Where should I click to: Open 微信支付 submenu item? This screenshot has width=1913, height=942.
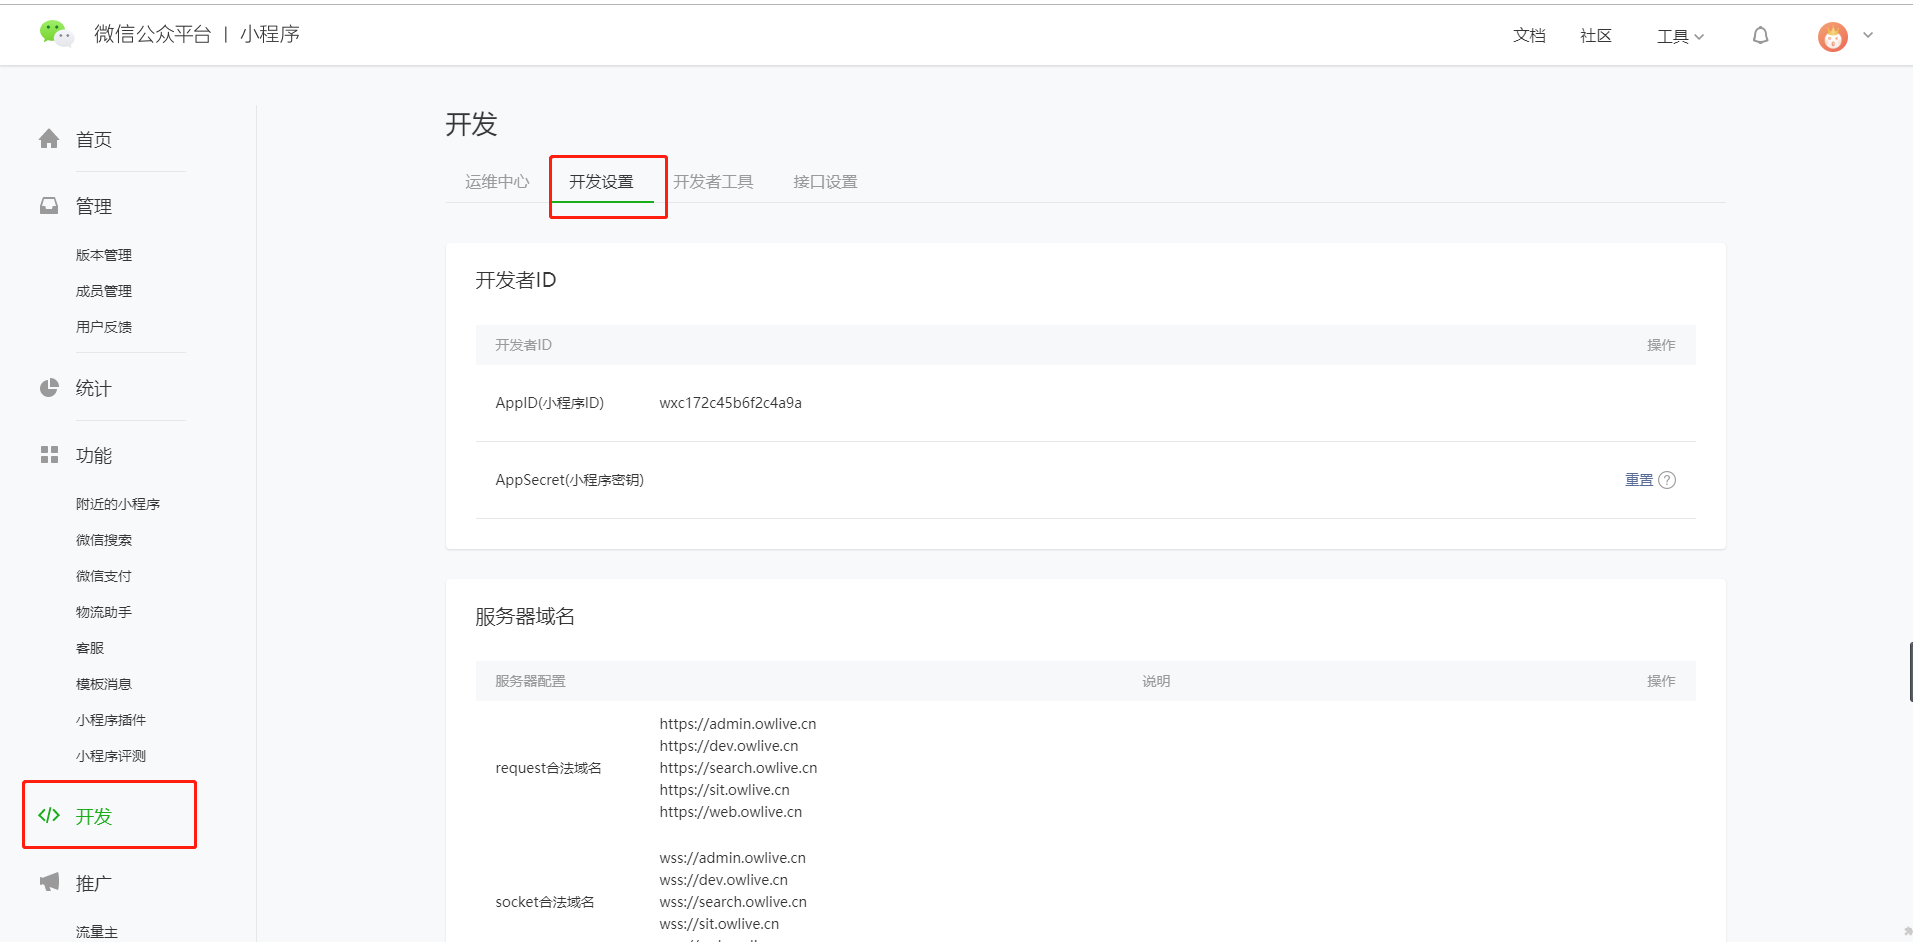pos(104,576)
